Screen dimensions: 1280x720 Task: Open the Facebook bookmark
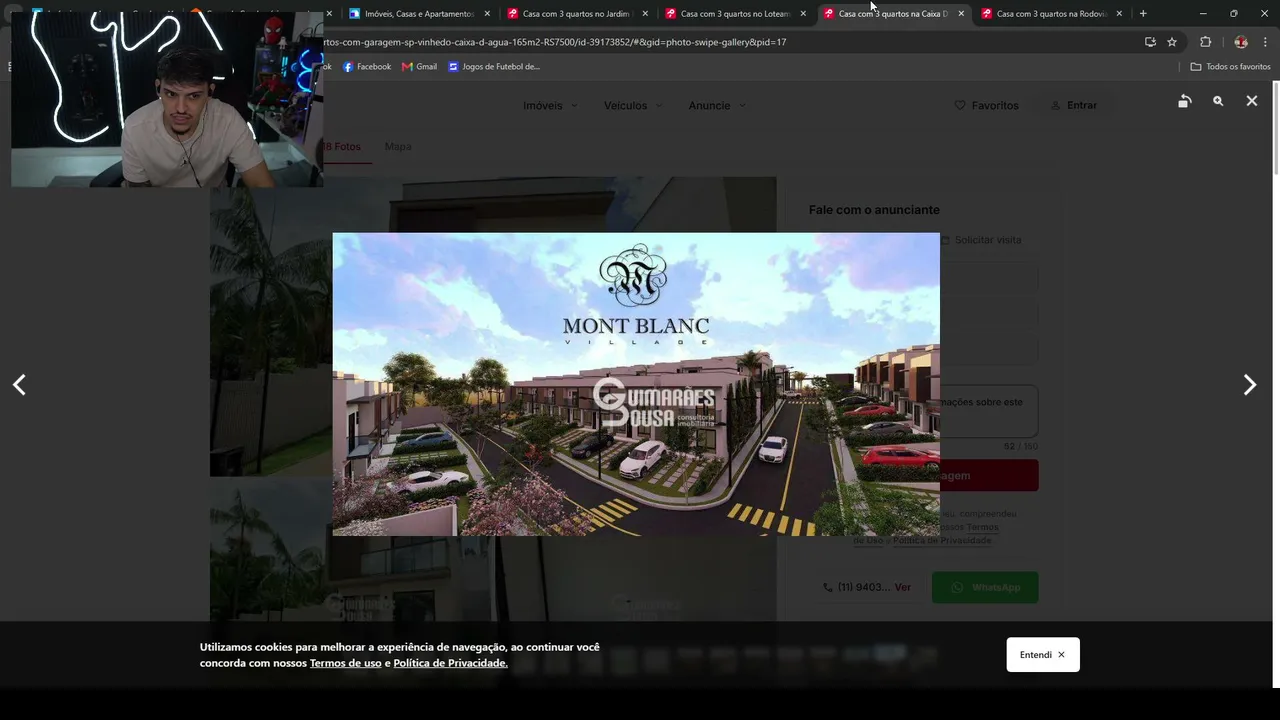coord(367,67)
